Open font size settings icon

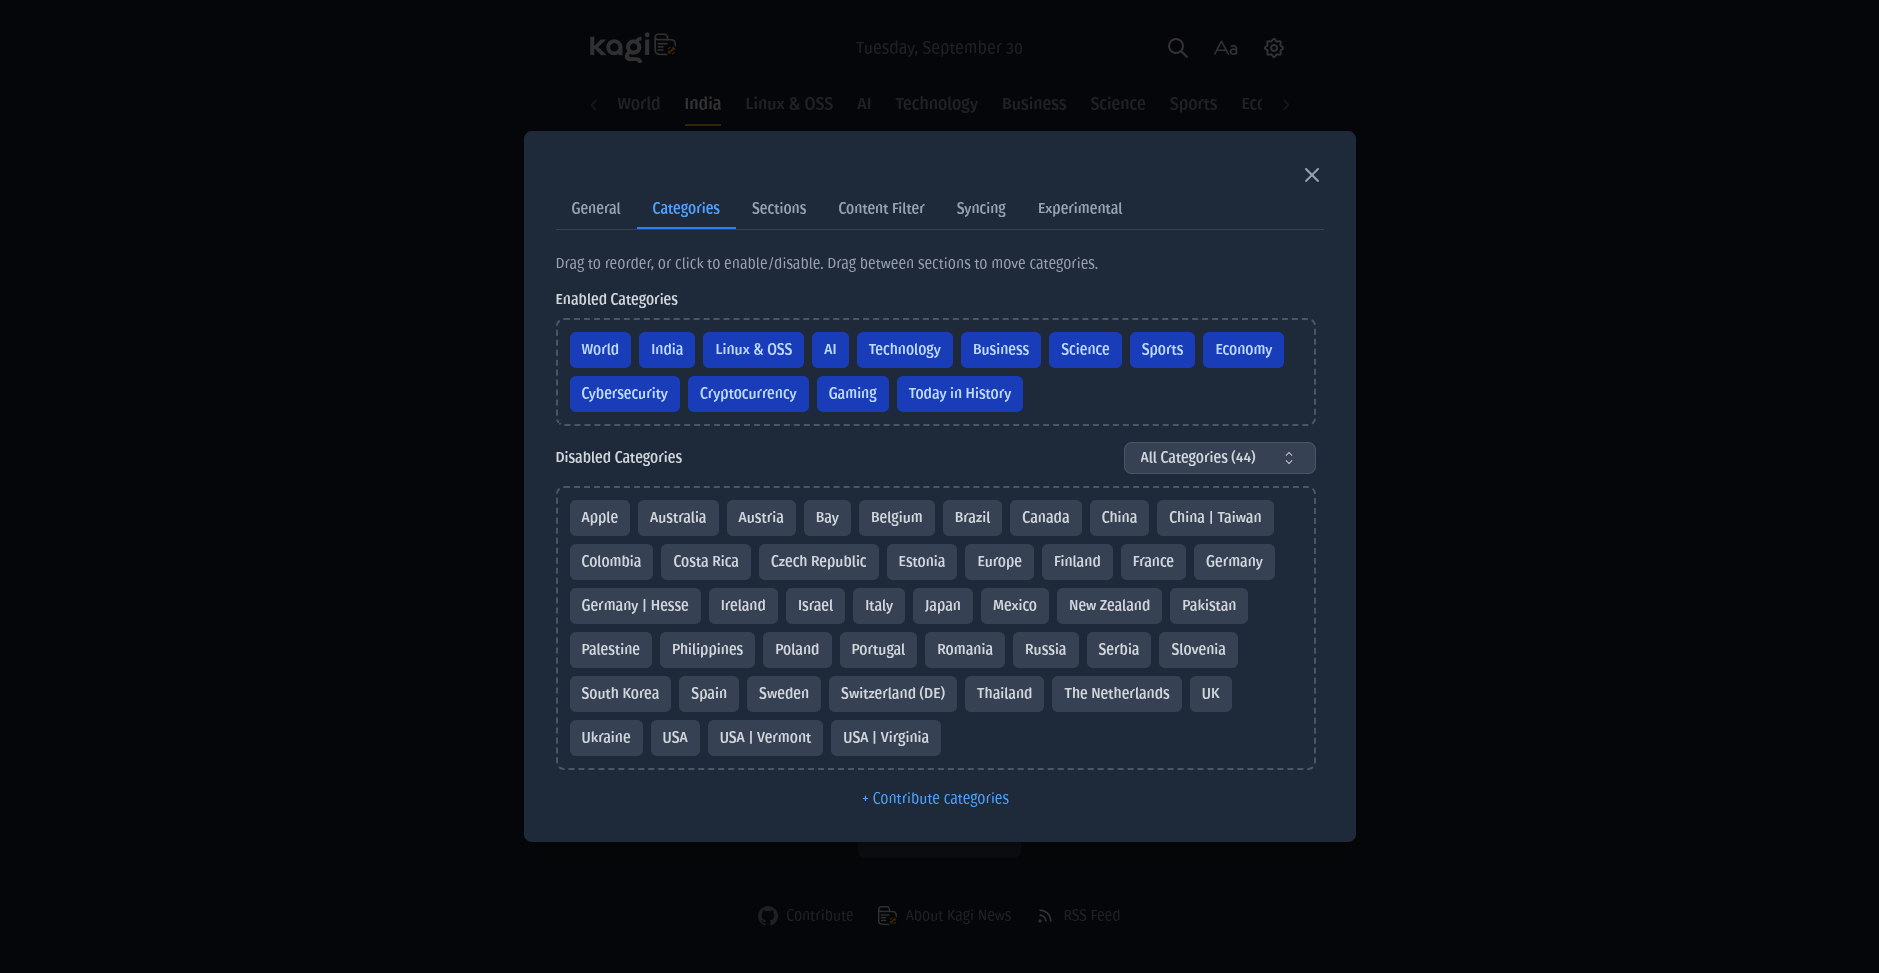[x=1225, y=48]
